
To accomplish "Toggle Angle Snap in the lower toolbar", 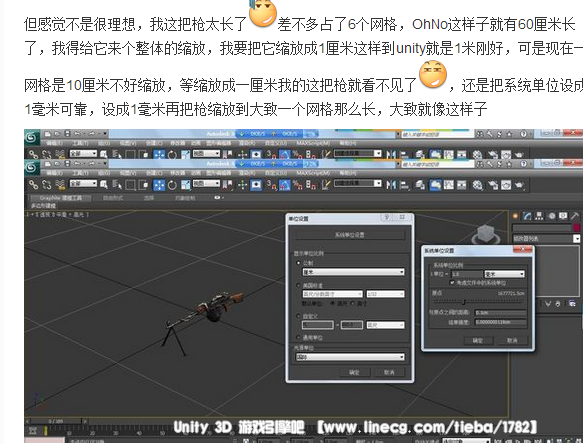I will (x=284, y=184).
